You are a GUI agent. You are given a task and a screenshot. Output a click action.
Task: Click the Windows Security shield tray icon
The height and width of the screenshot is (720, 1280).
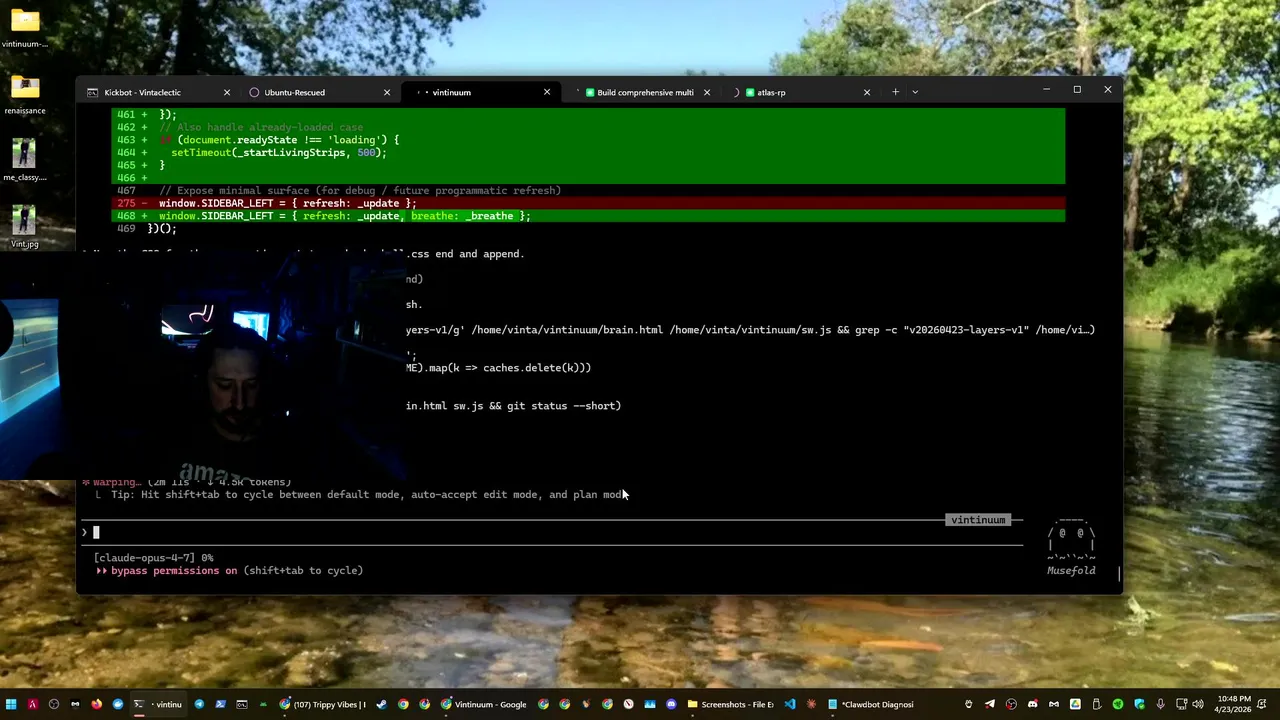tap(1139, 704)
